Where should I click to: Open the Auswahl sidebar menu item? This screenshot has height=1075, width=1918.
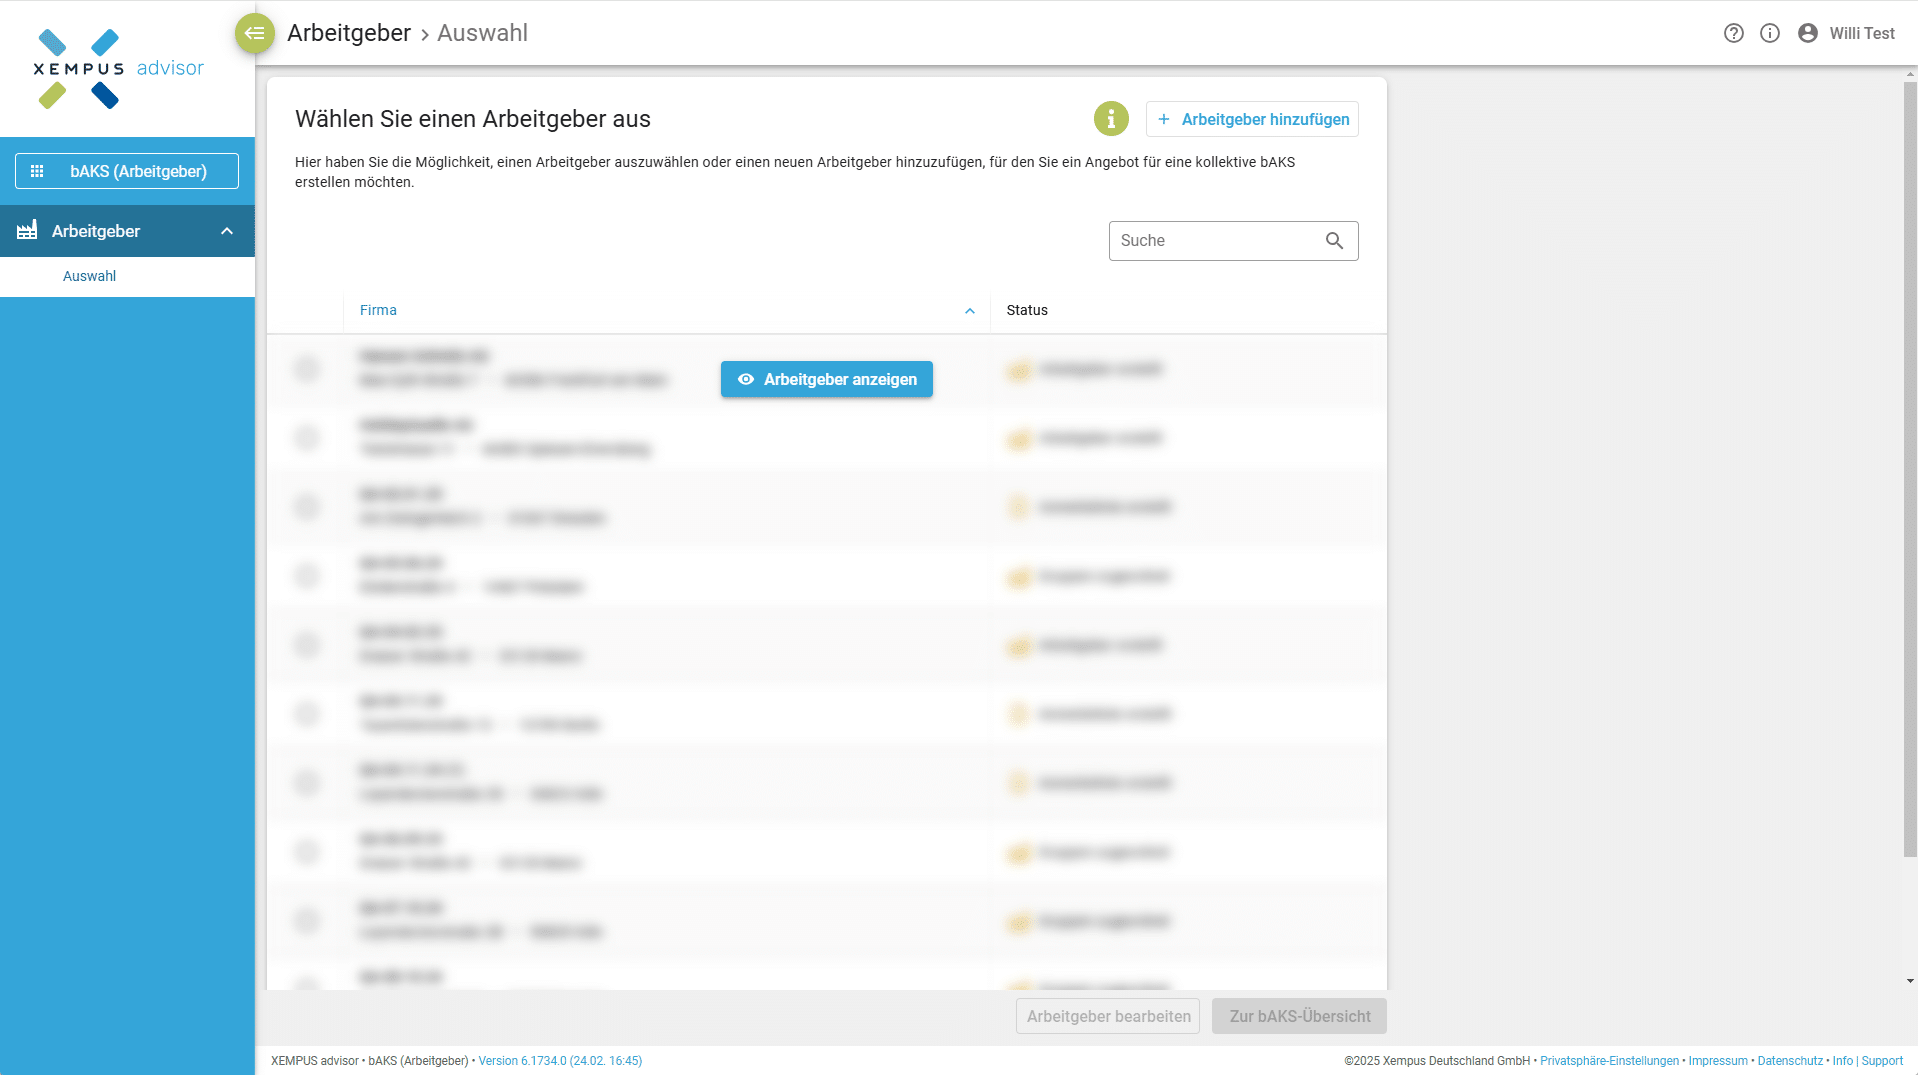[x=89, y=276]
